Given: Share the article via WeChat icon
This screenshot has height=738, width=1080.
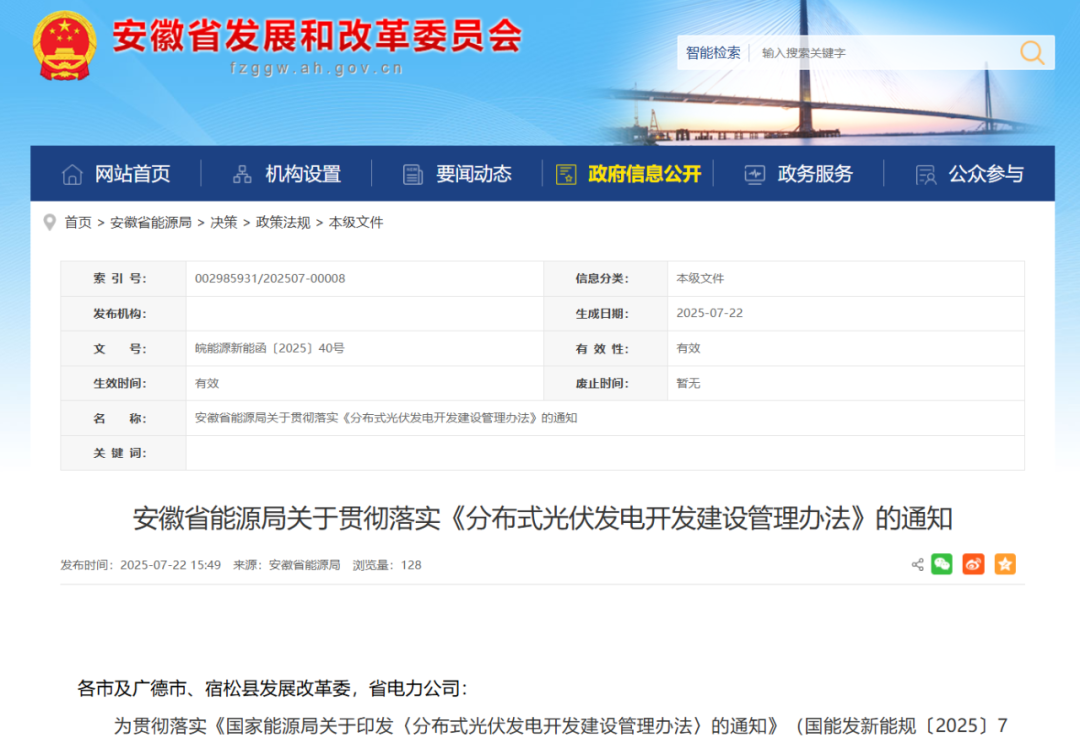Looking at the screenshot, I should coord(941,564).
